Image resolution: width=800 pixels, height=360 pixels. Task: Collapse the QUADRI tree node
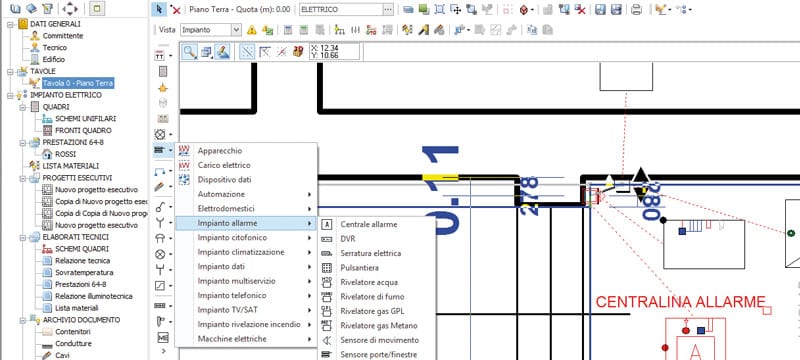click(22, 107)
